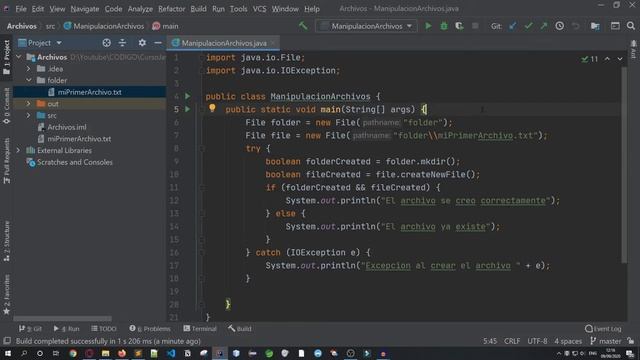
Task: Close the ManipulacionArchivos.java tab
Action: pyautogui.click(x=273, y=43)
